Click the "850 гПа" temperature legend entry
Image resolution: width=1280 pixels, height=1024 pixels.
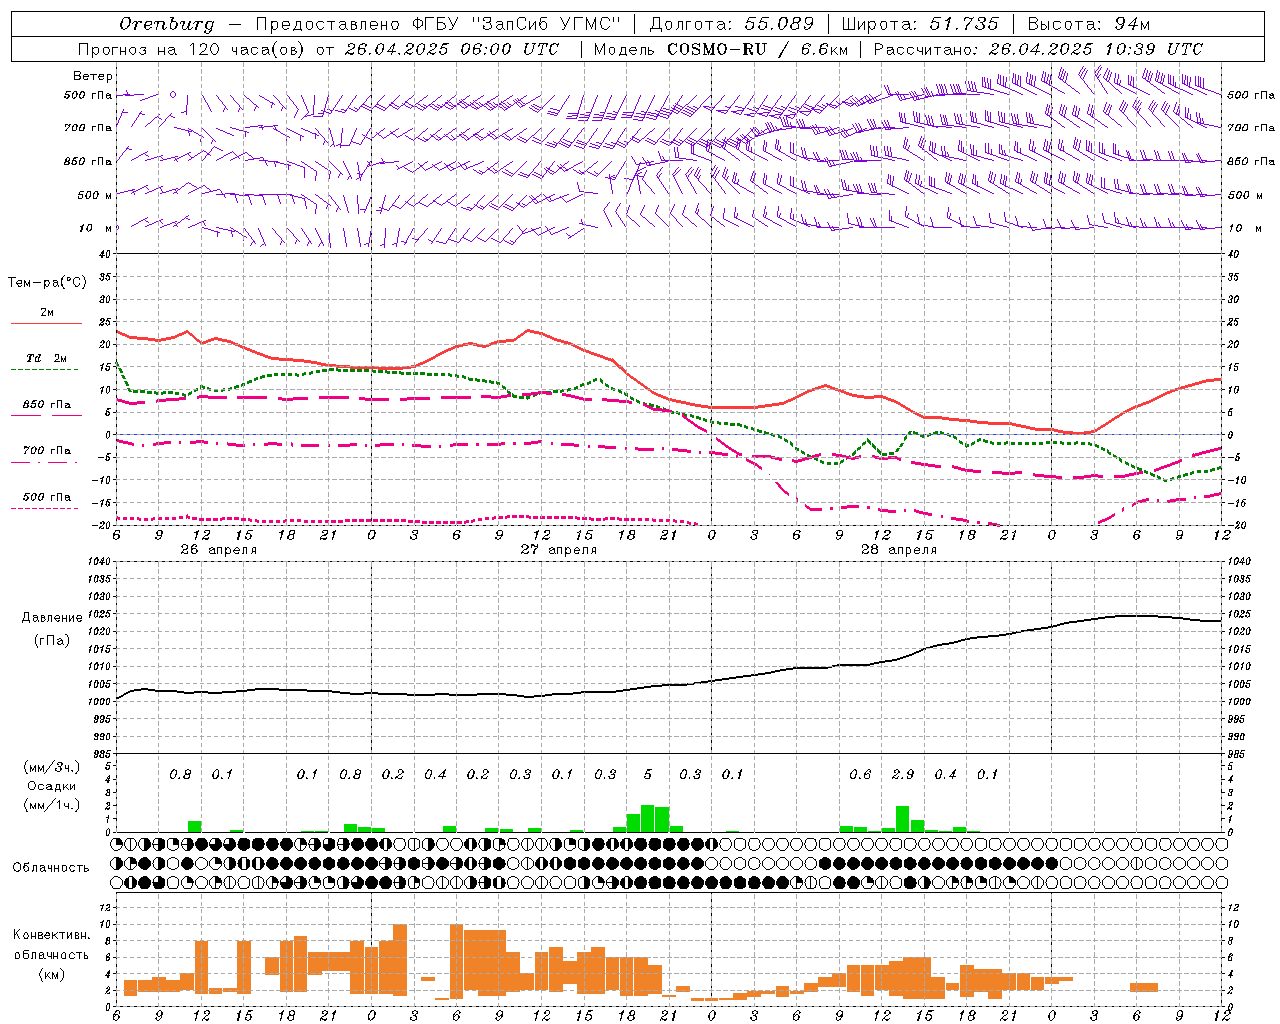pyautogui.click(x=47, y=405)
